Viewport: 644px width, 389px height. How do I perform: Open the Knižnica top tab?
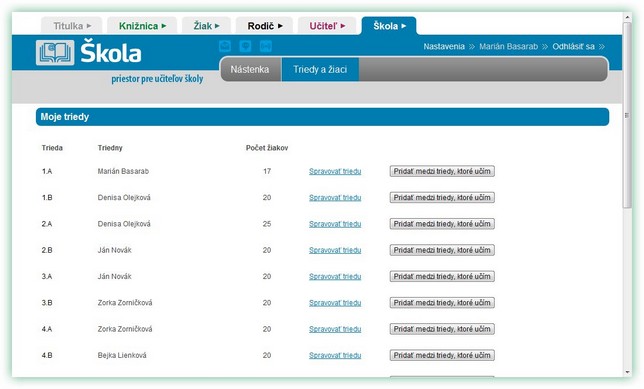coord(142,26)
